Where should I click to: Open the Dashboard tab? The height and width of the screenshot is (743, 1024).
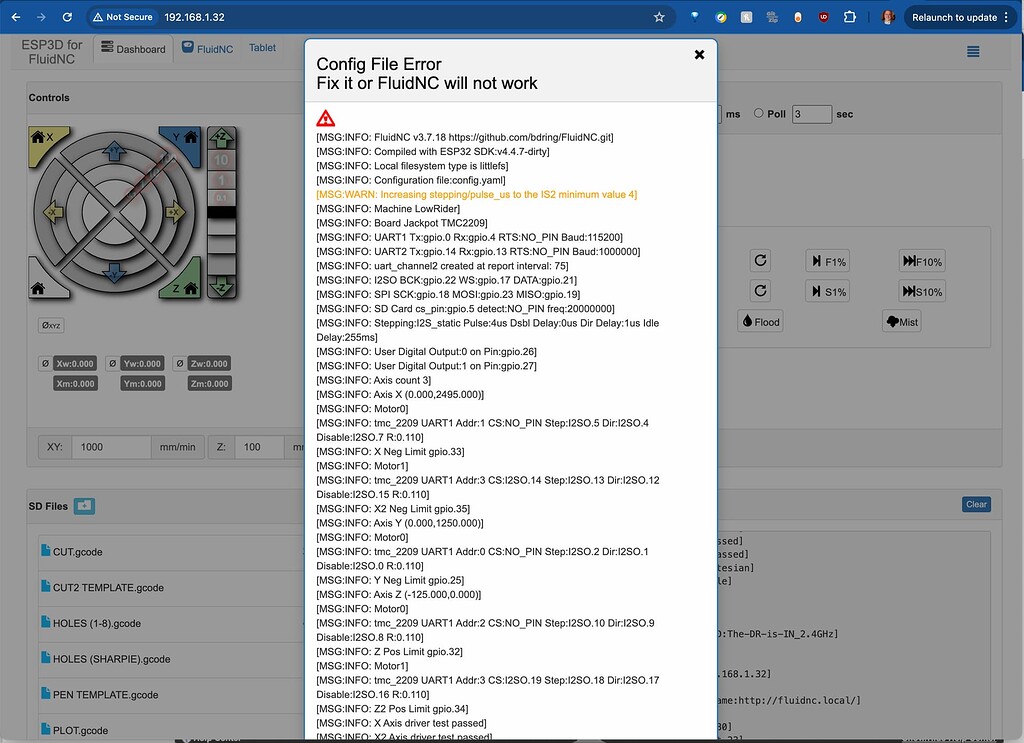pyautogui.click(x=133, y=49)
